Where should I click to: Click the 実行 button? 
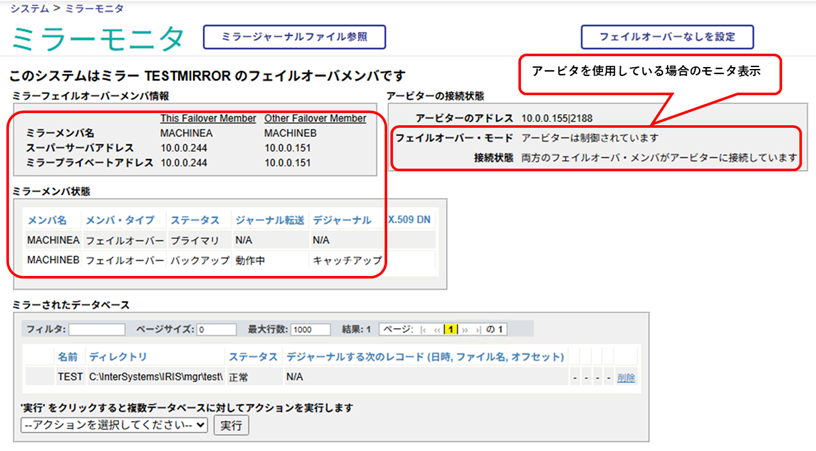(x=231, y=425)
